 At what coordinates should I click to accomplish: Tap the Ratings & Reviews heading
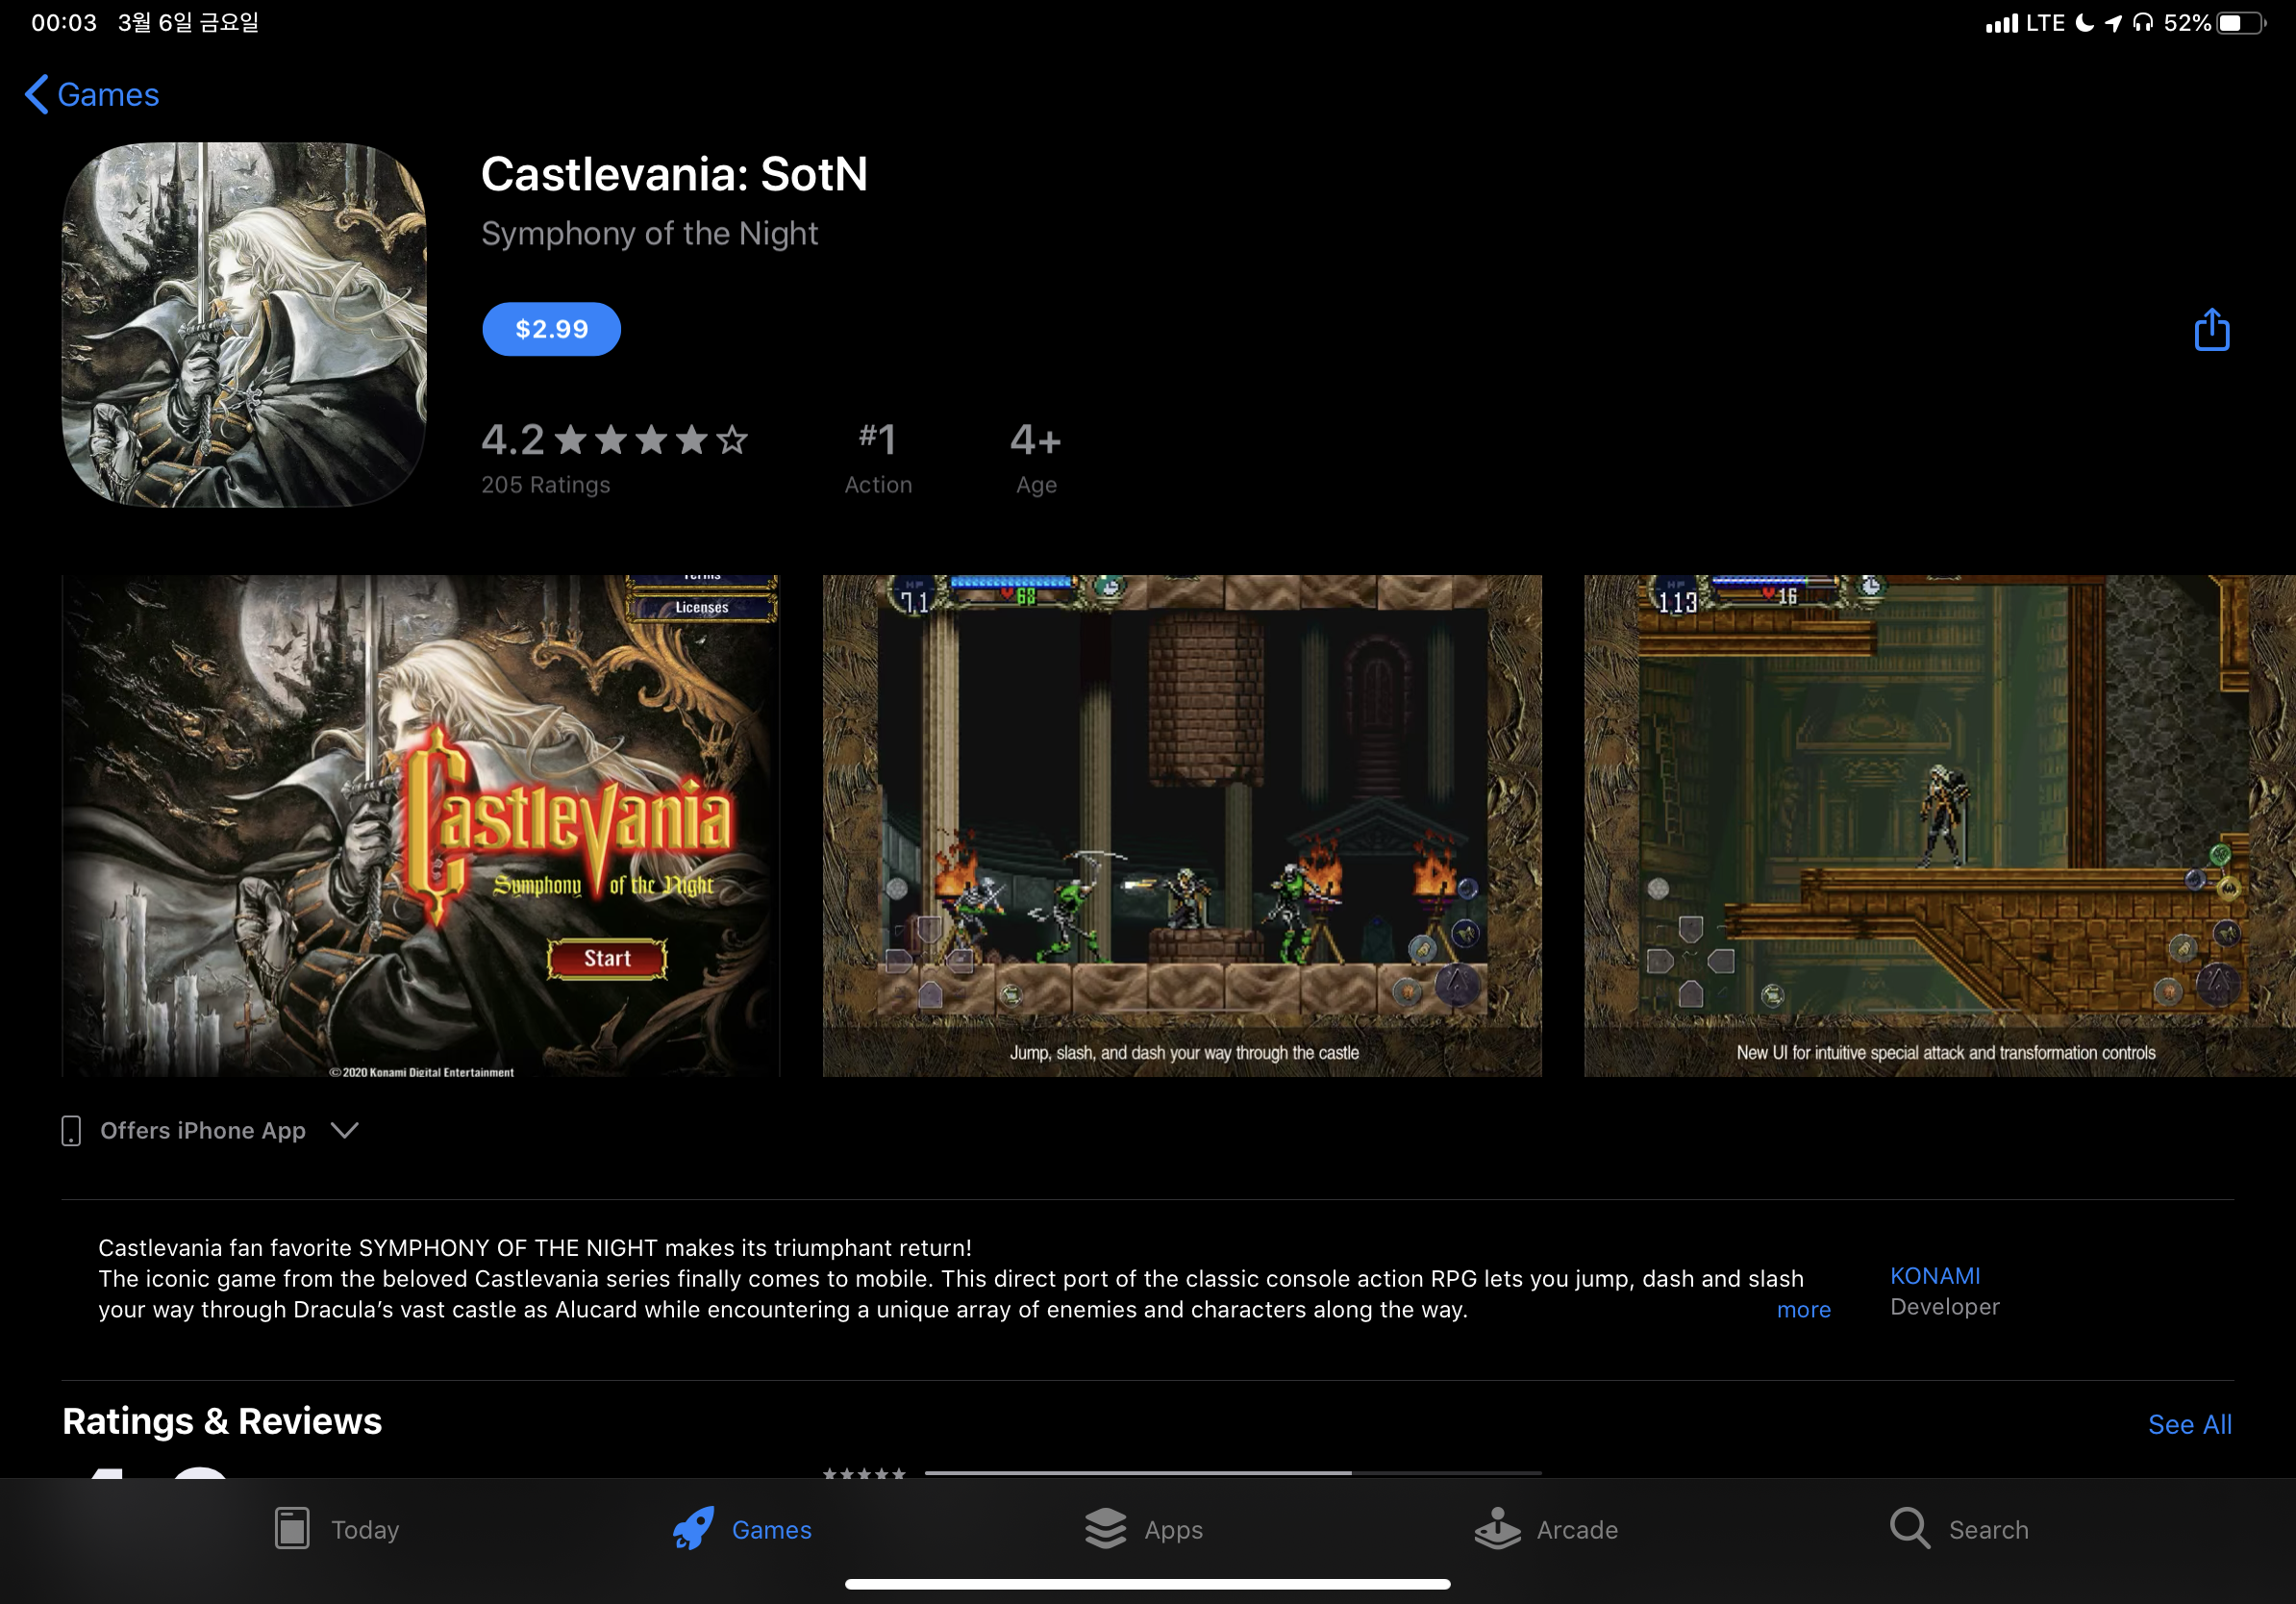tap(222, 1421)
